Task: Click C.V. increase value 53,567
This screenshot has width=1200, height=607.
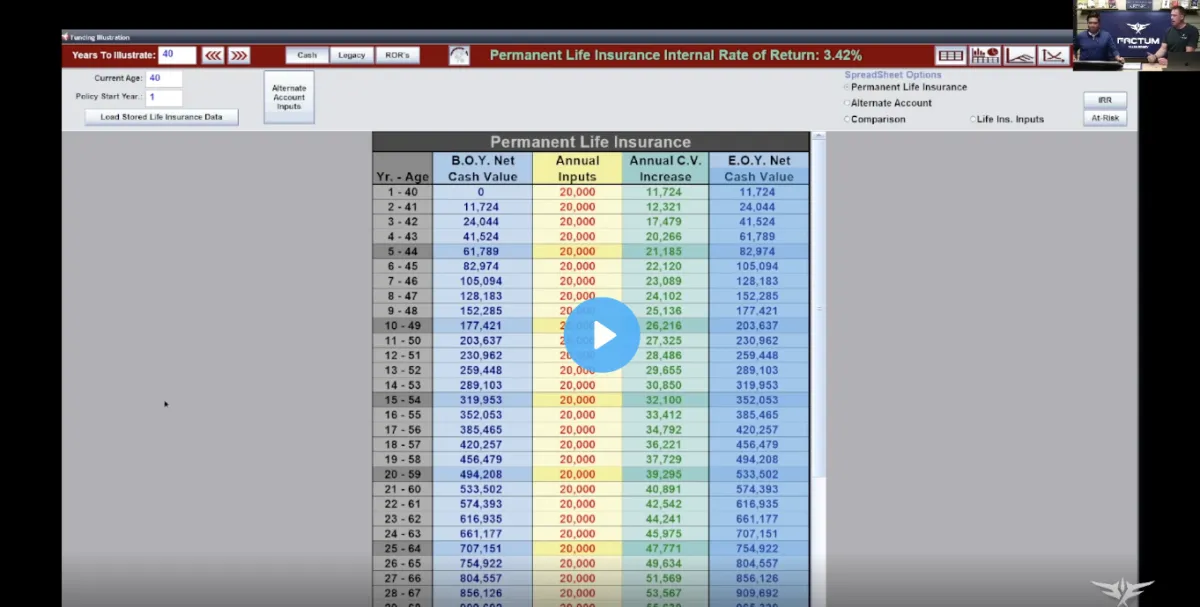Action: click(664, 593)
